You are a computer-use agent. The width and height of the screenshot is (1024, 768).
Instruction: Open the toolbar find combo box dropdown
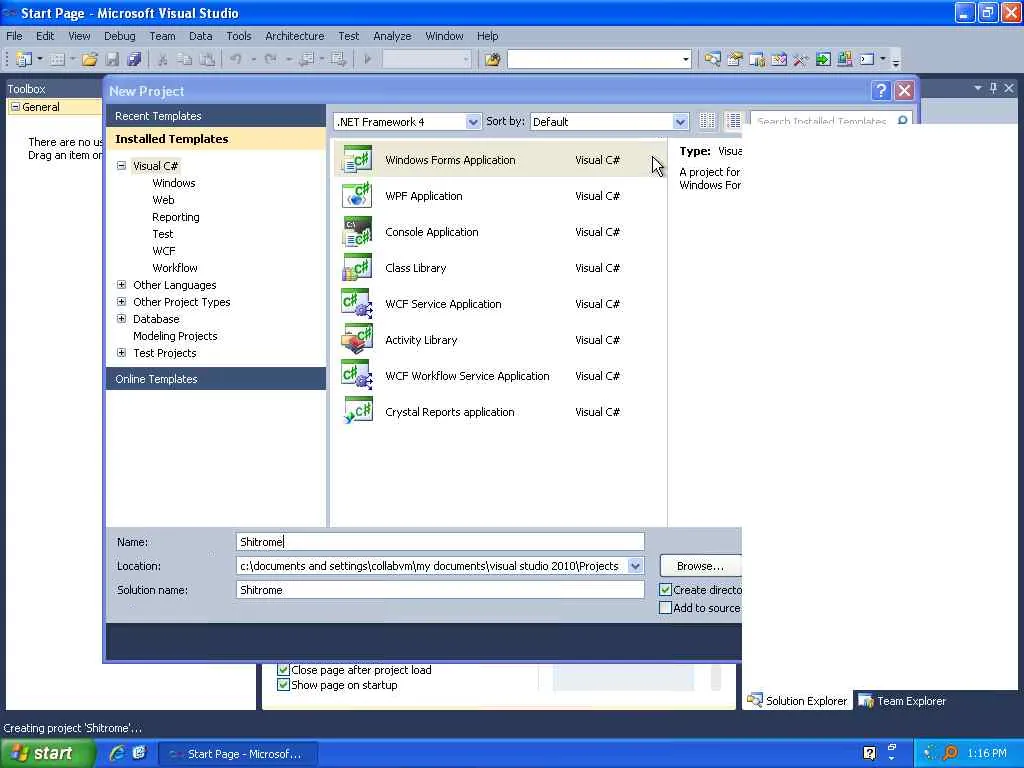pos(685,59)
